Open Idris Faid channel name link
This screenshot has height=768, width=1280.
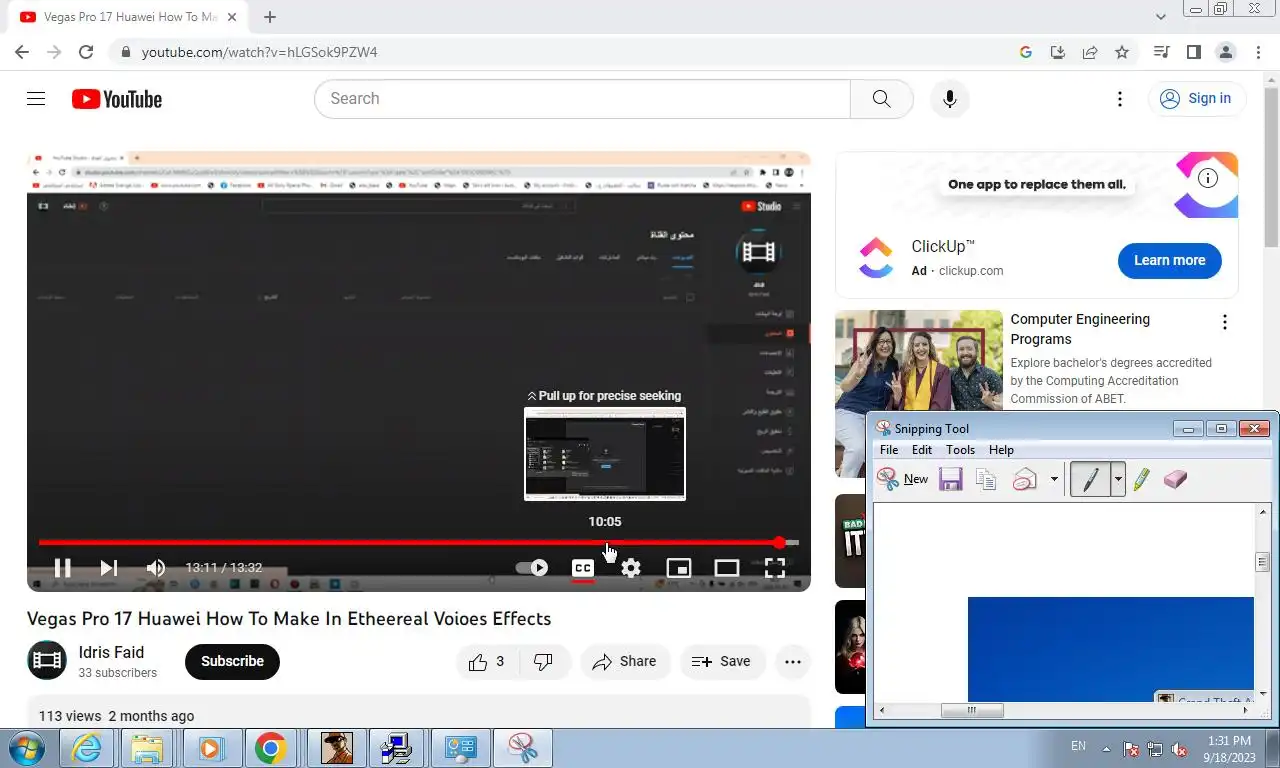point(111,652)
